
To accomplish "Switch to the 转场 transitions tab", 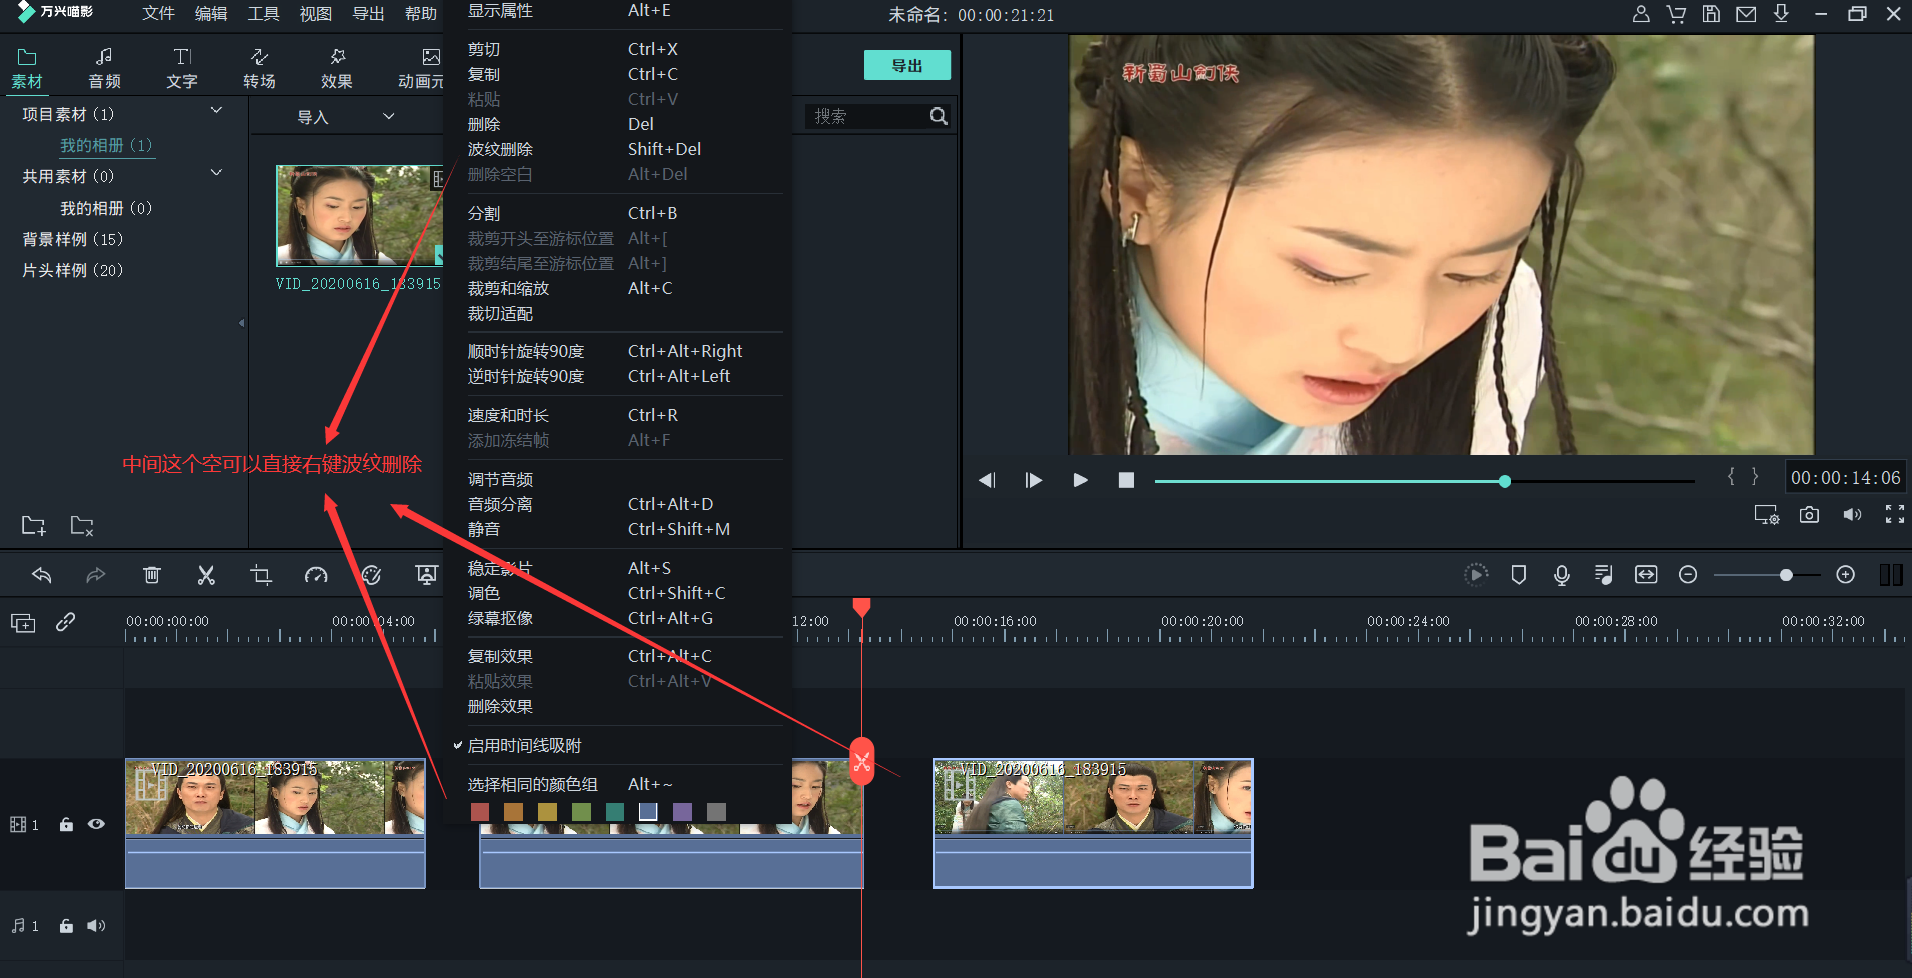I will [x=259, y=68].
